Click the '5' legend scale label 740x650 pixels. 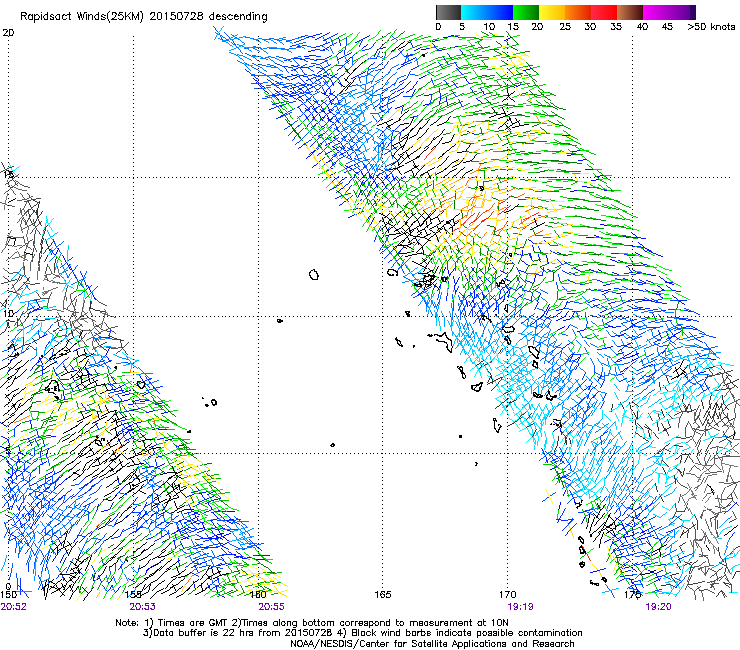click(462, 27)
